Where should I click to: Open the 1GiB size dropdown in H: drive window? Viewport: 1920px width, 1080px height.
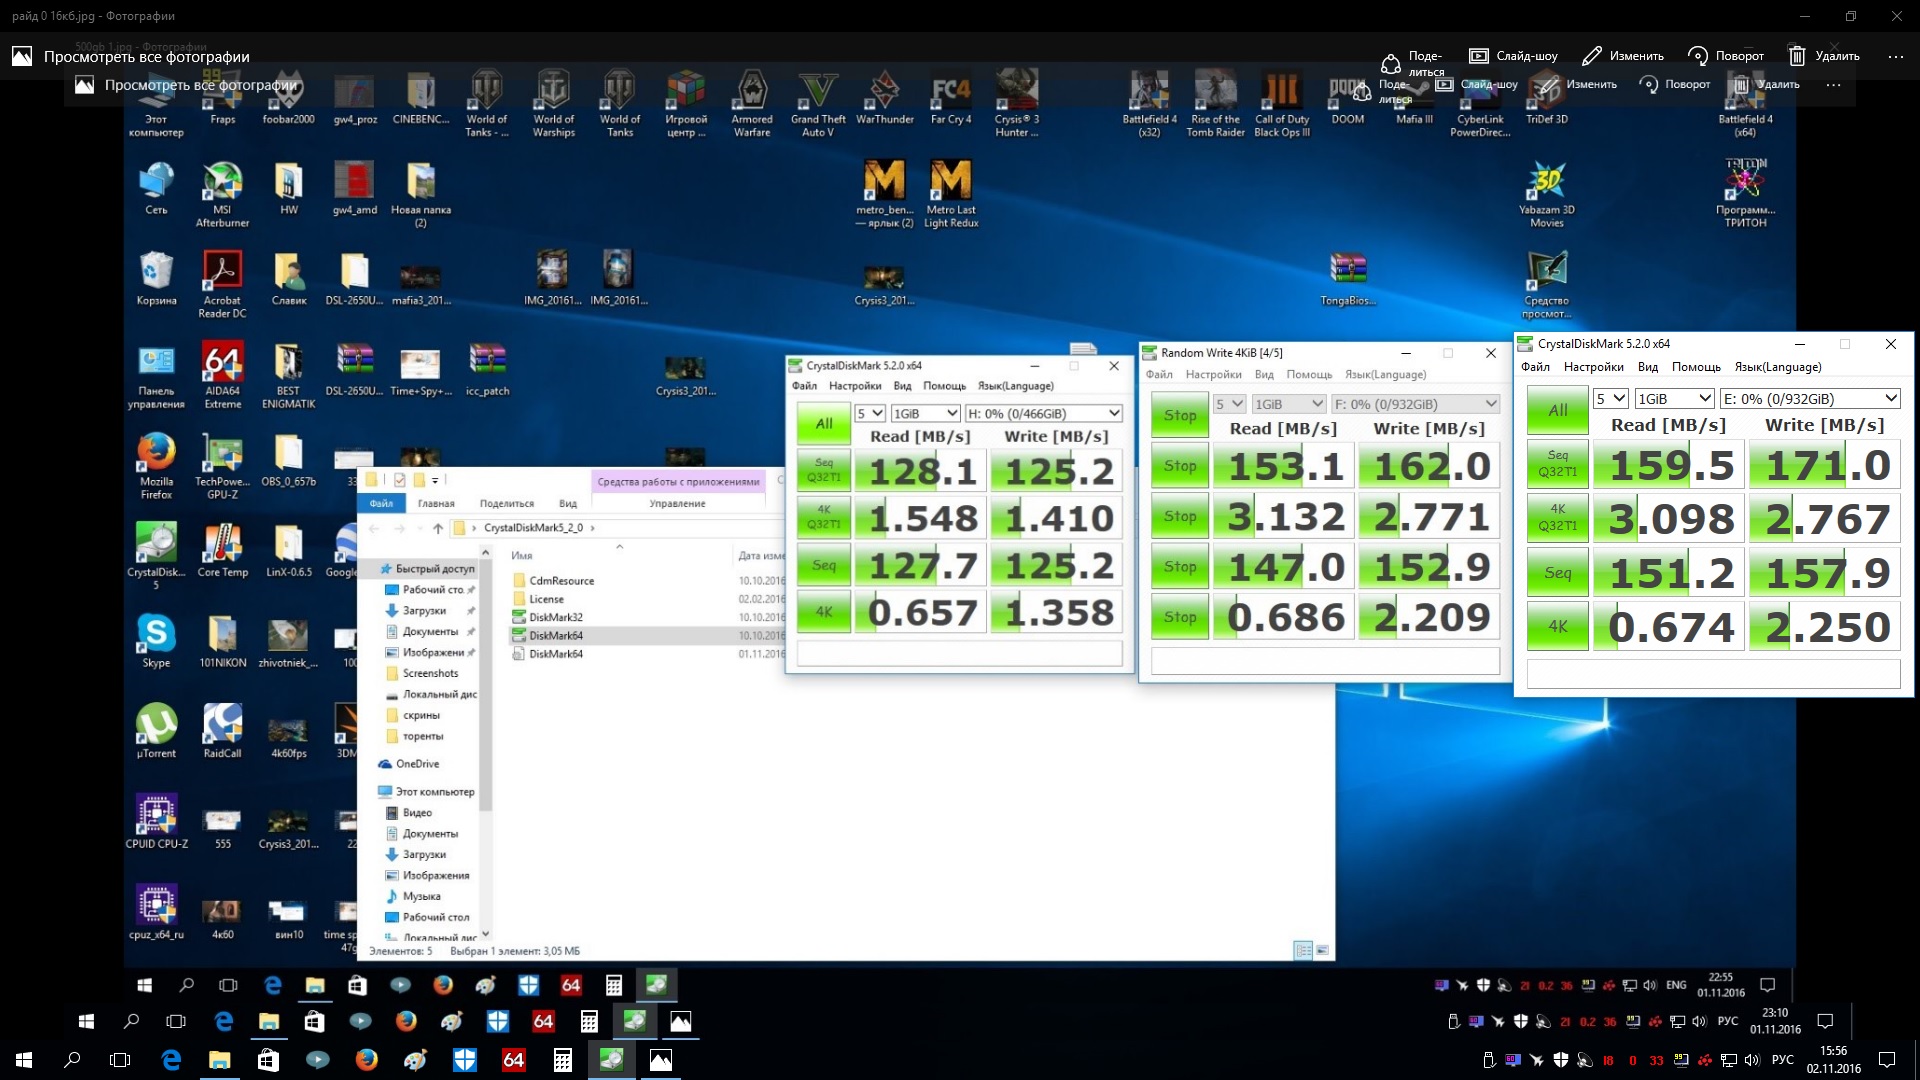point(925,413)
